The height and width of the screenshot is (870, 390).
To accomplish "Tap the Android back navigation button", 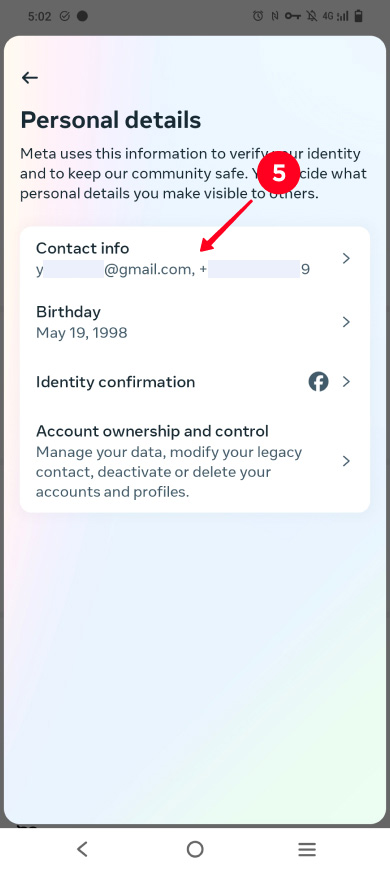I will point(82,849).
